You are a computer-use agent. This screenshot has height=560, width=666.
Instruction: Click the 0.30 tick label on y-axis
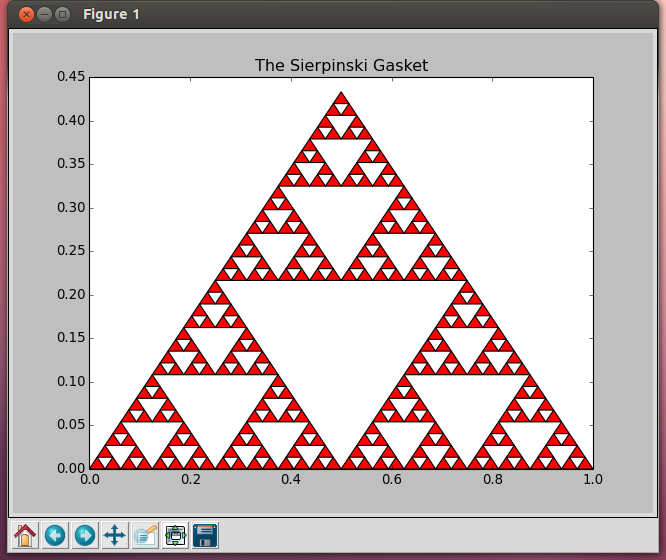click(x=69, y=208)
